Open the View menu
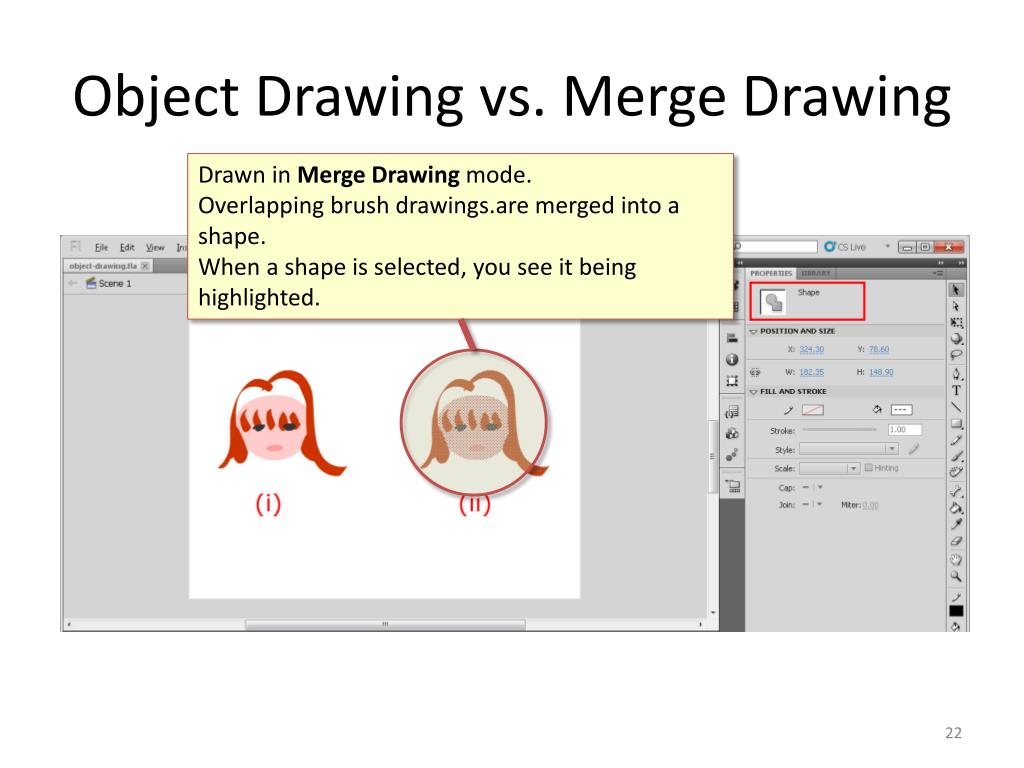1024x768 pixels. point(155,247)
